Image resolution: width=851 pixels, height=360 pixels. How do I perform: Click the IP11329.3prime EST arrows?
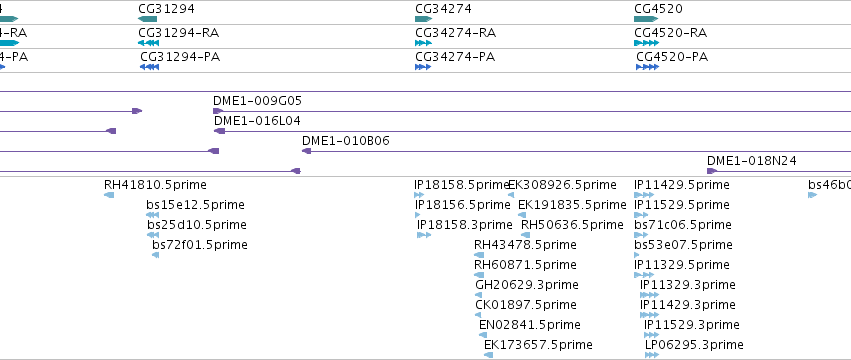649,295
